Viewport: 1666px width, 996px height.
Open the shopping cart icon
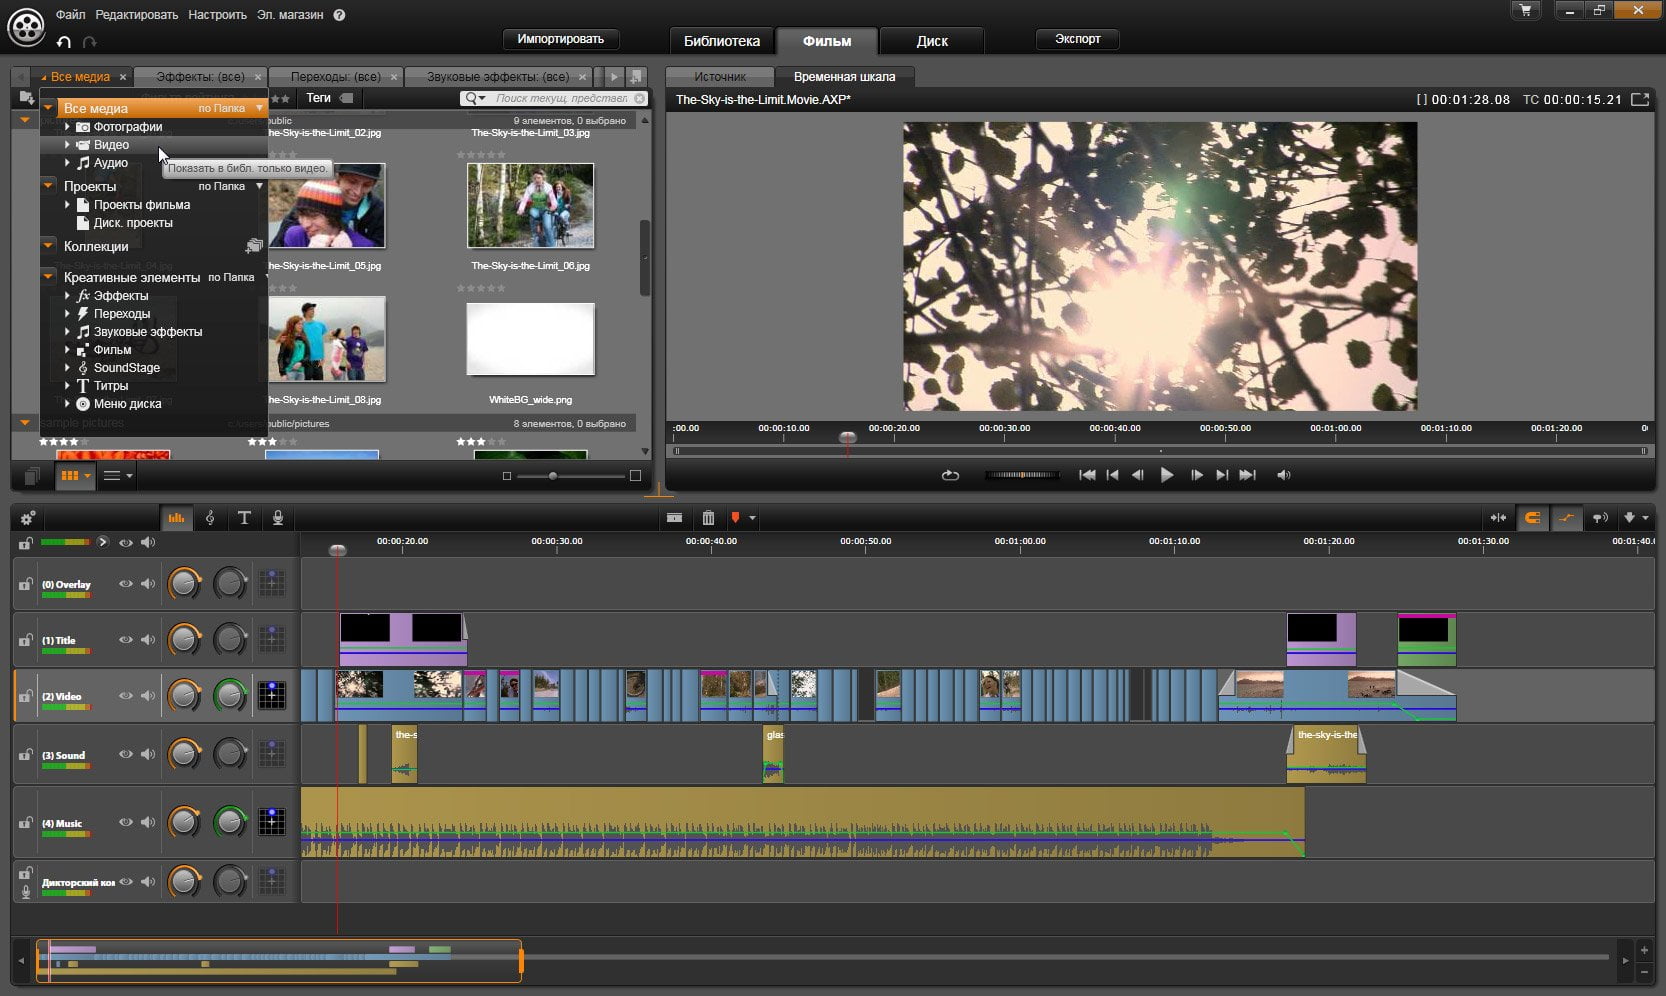coord(1525,10)
